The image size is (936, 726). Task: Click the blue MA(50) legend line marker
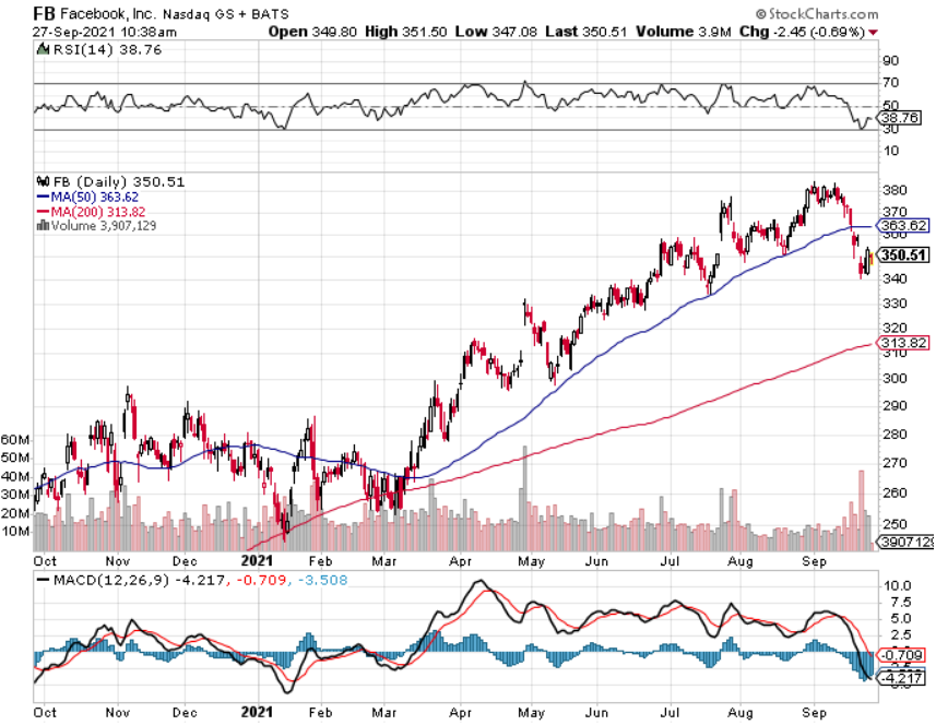(x=43, y=196)
